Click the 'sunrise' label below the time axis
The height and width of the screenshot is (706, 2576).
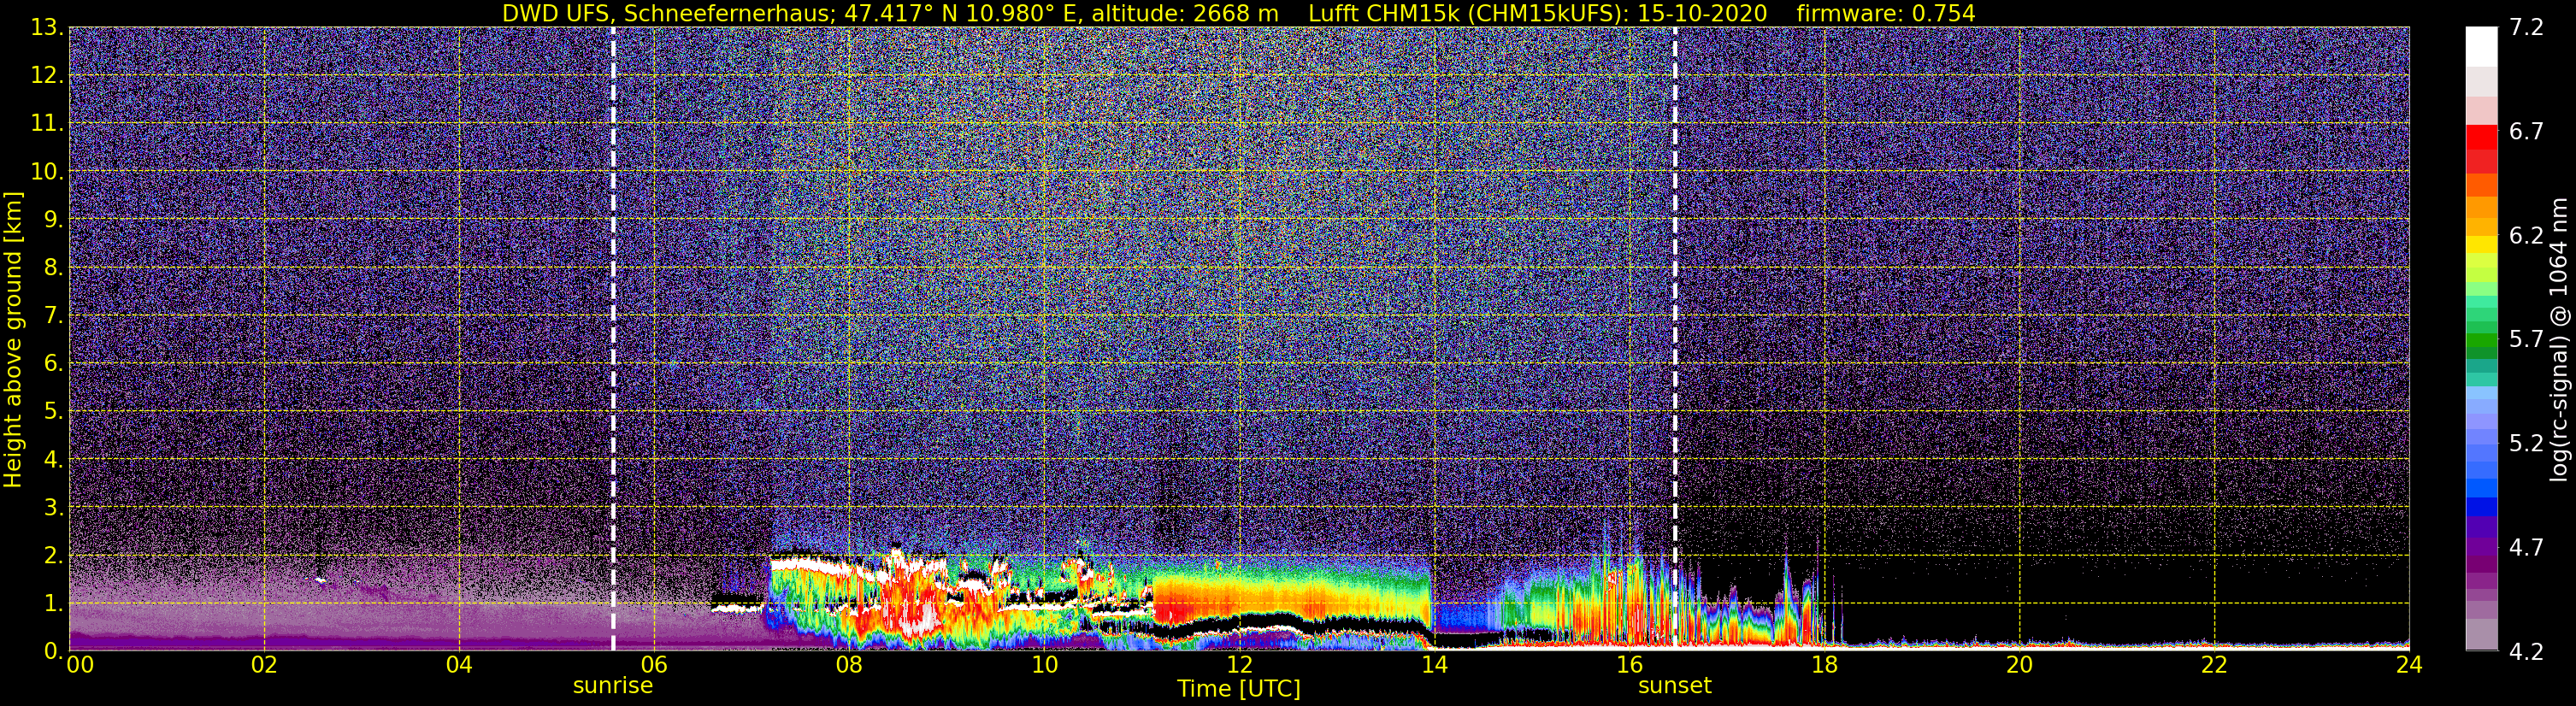pos(613,686)
